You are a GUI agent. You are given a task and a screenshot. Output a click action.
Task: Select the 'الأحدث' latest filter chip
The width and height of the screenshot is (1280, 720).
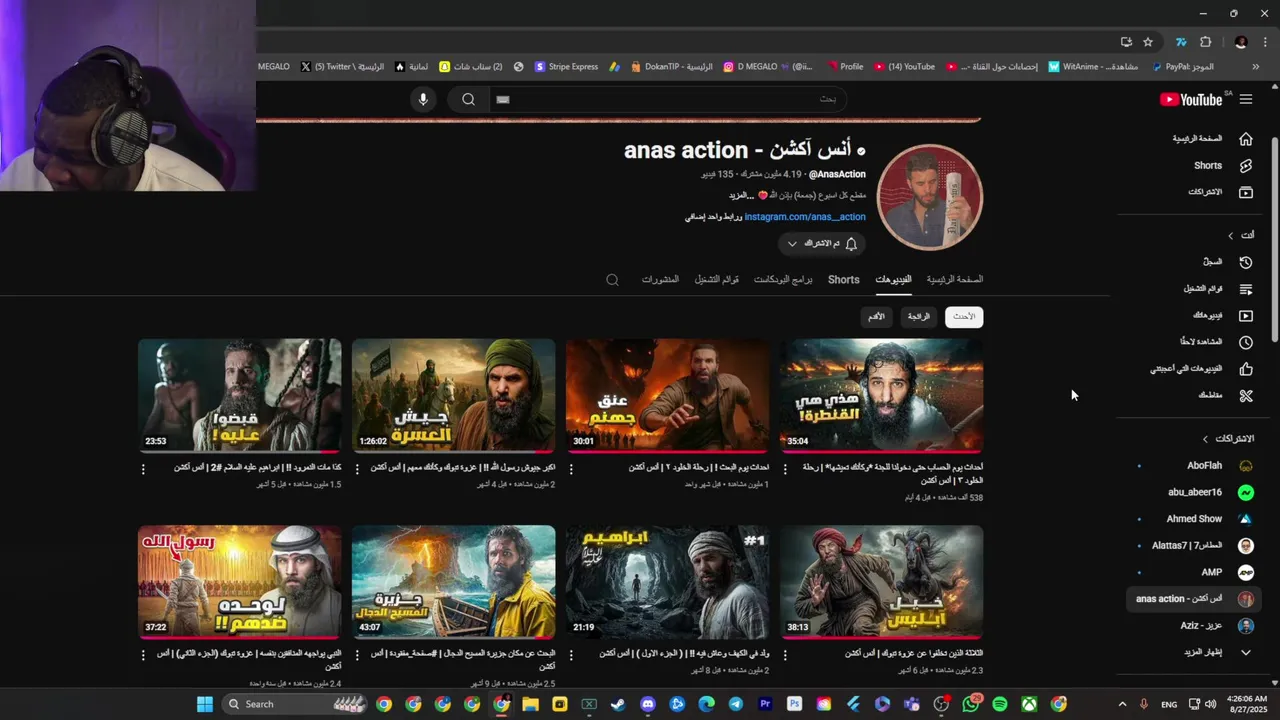tap(964, 317)
